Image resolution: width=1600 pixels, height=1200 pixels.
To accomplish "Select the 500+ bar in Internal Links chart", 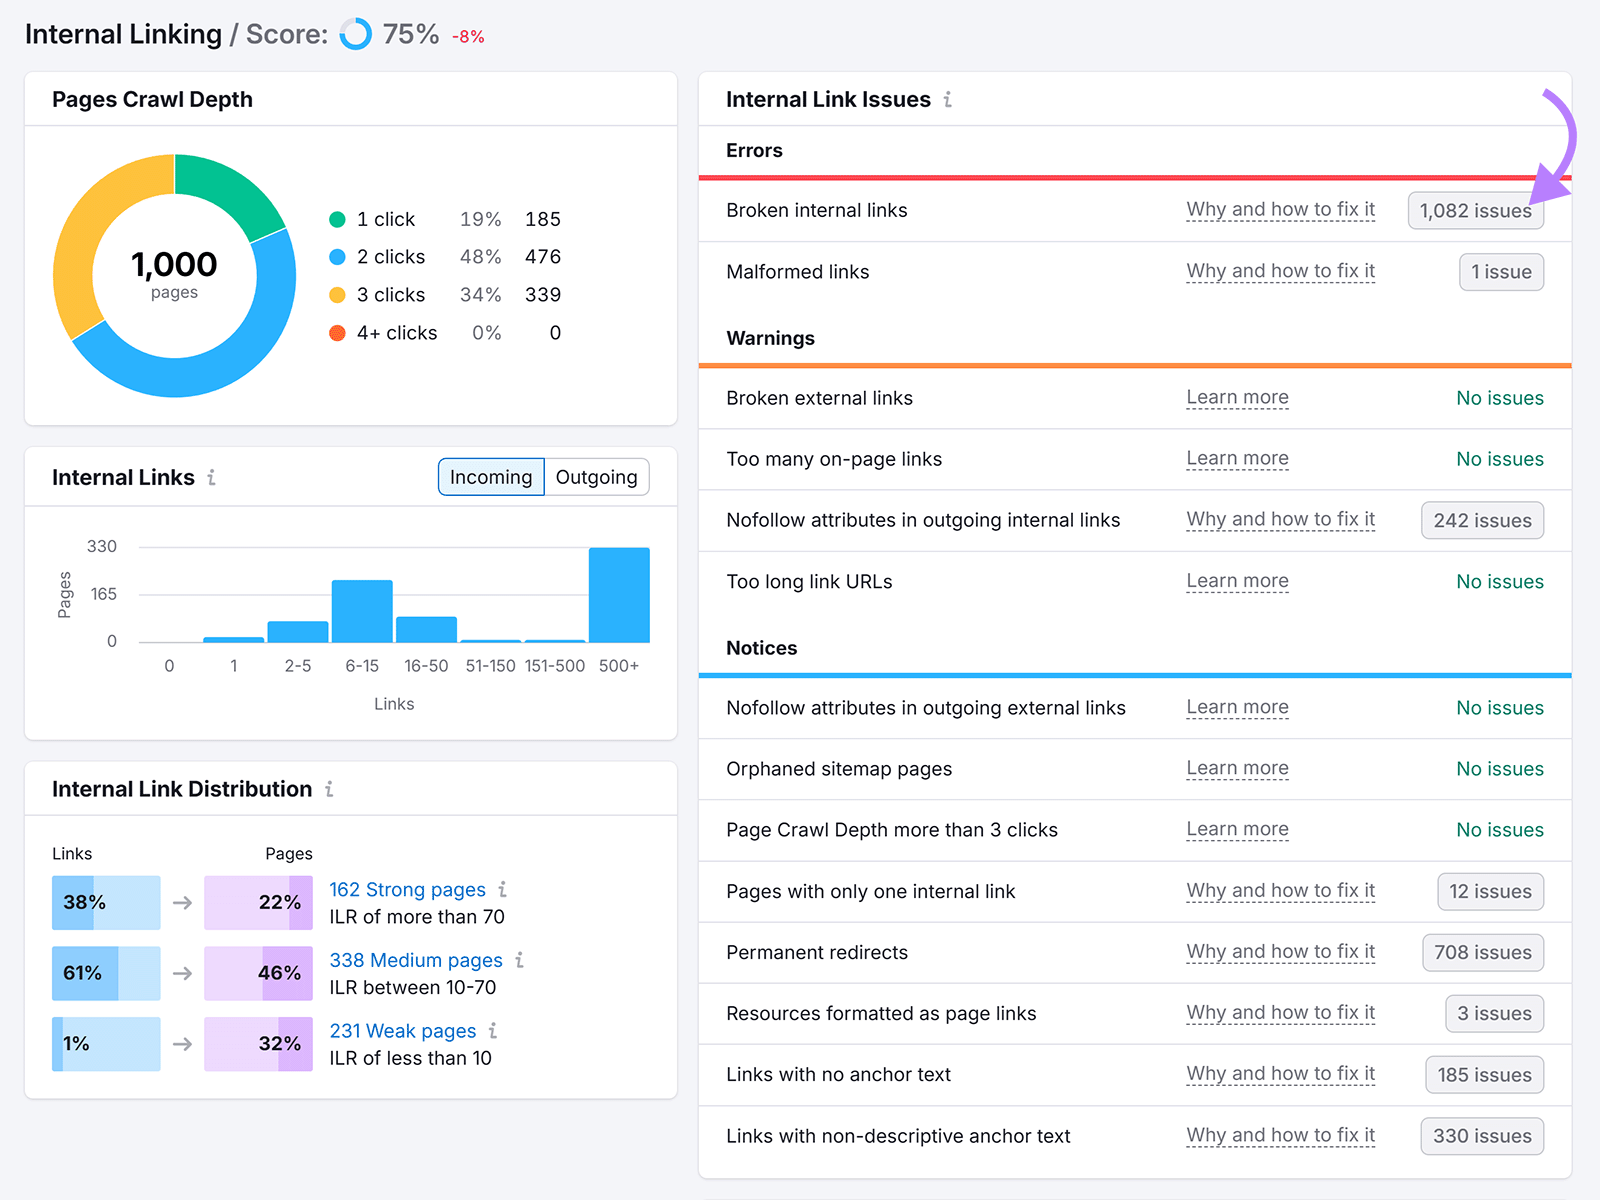I will point(619,596).
